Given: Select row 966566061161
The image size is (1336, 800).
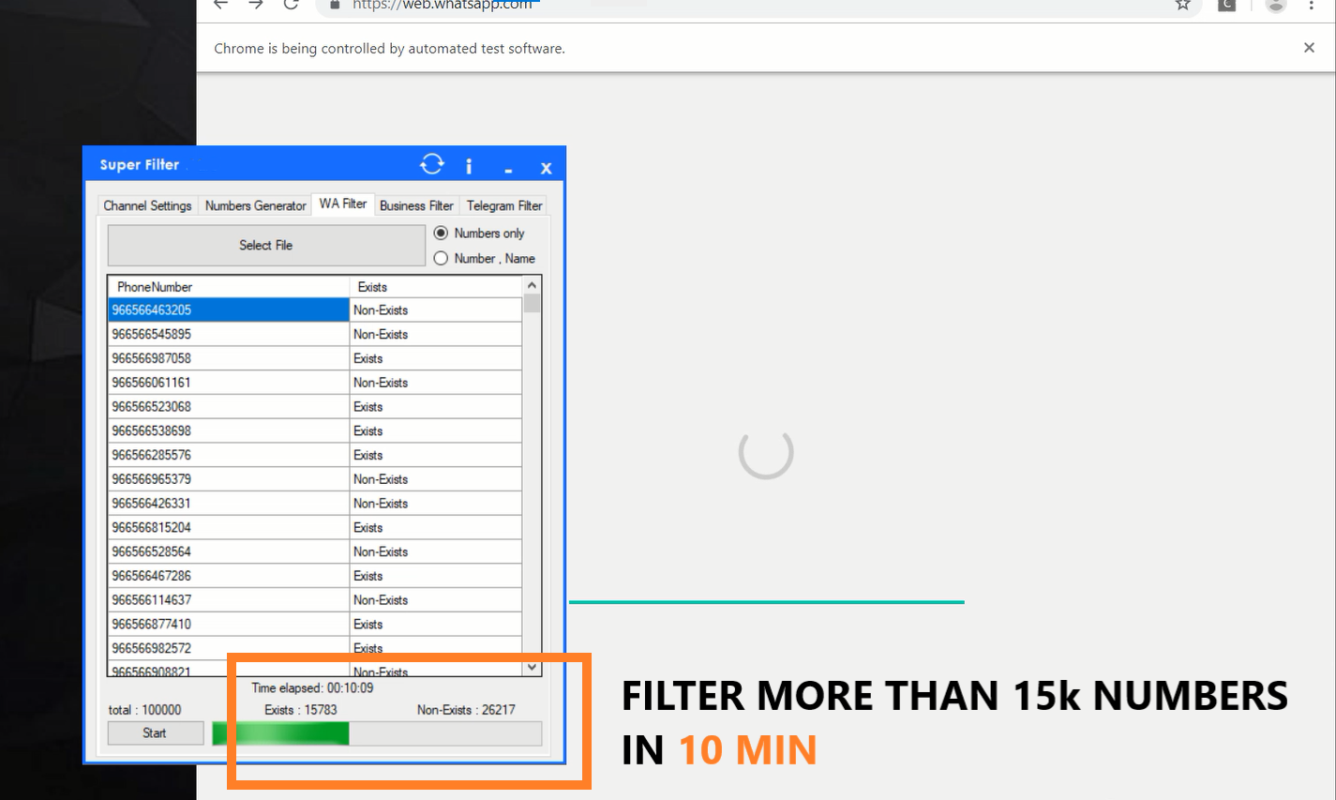Looking at the screenshot, I should 315,382.
